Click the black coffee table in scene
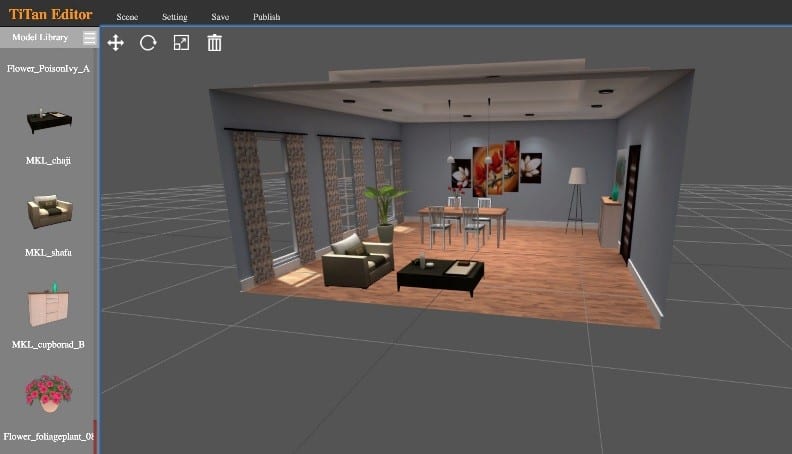The height and width of the screenshot is (454, 792). [440, 275]
